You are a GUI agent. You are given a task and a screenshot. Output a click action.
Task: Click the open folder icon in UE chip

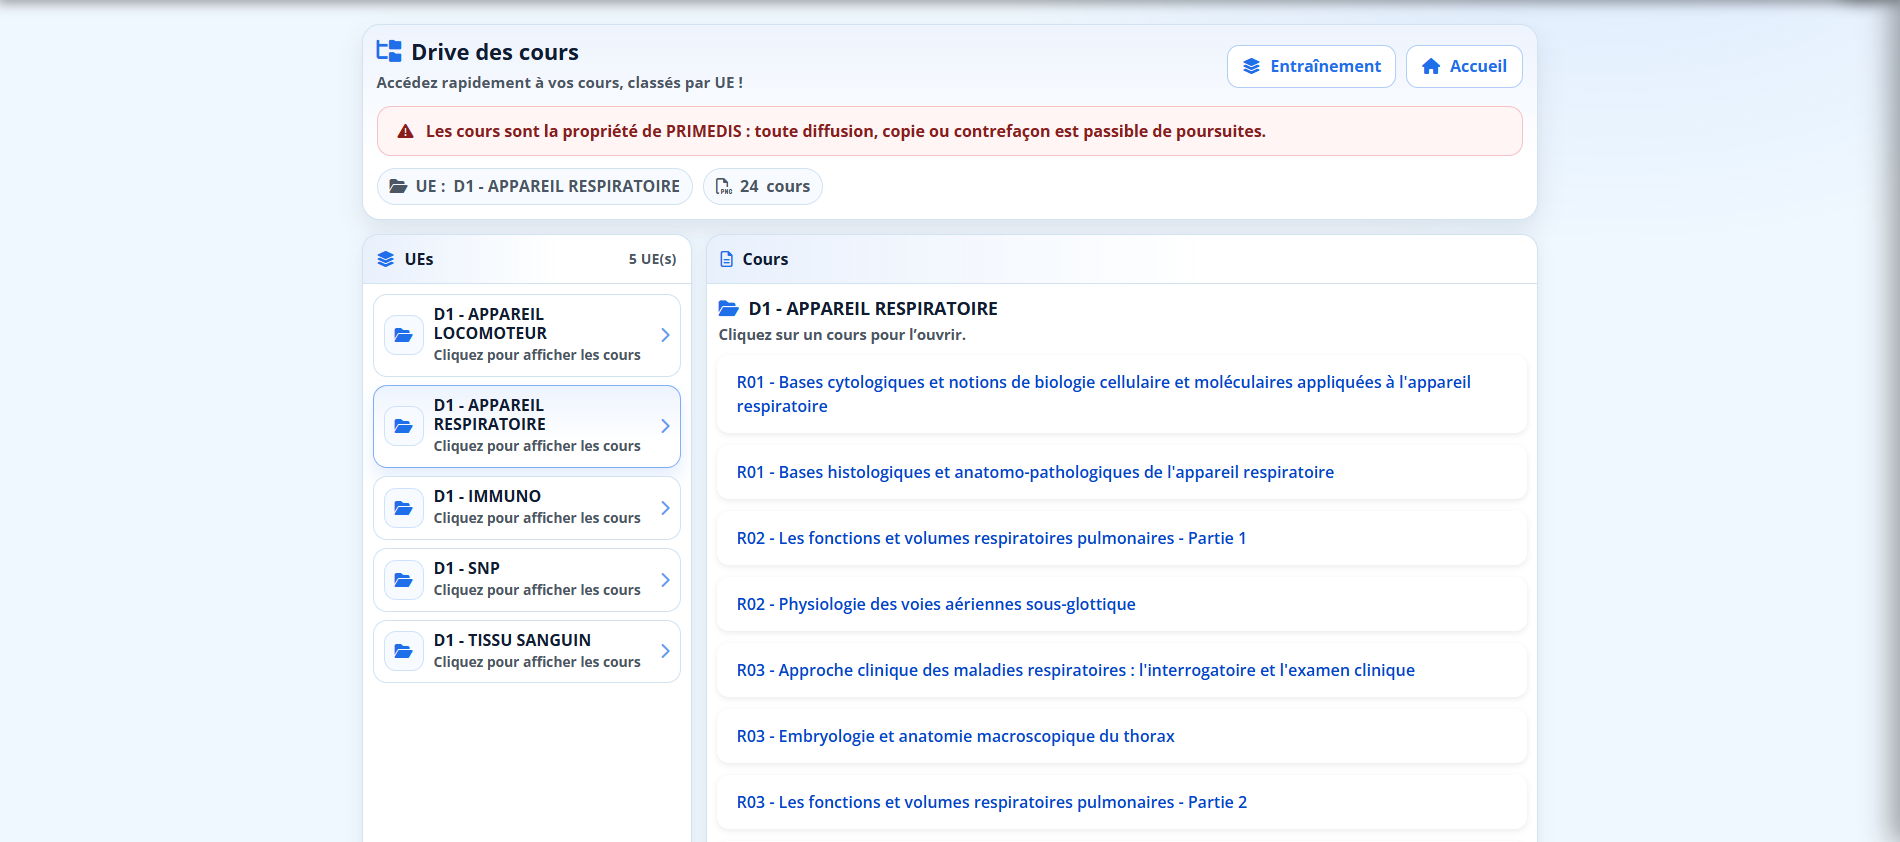(398, 186)
